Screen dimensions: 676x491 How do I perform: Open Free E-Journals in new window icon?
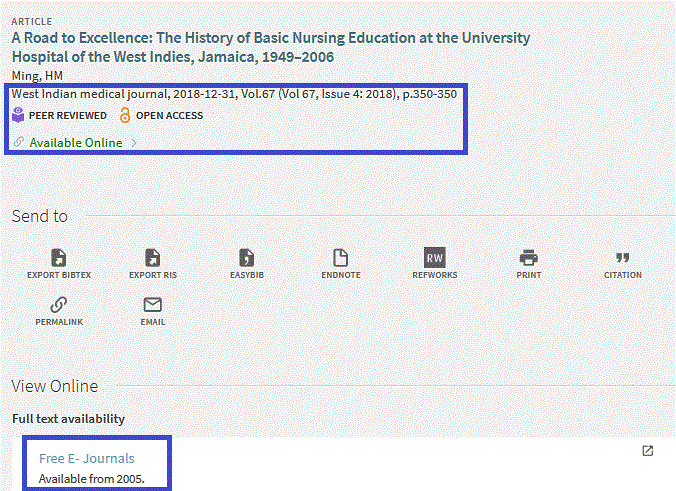(x=648, y=451)
